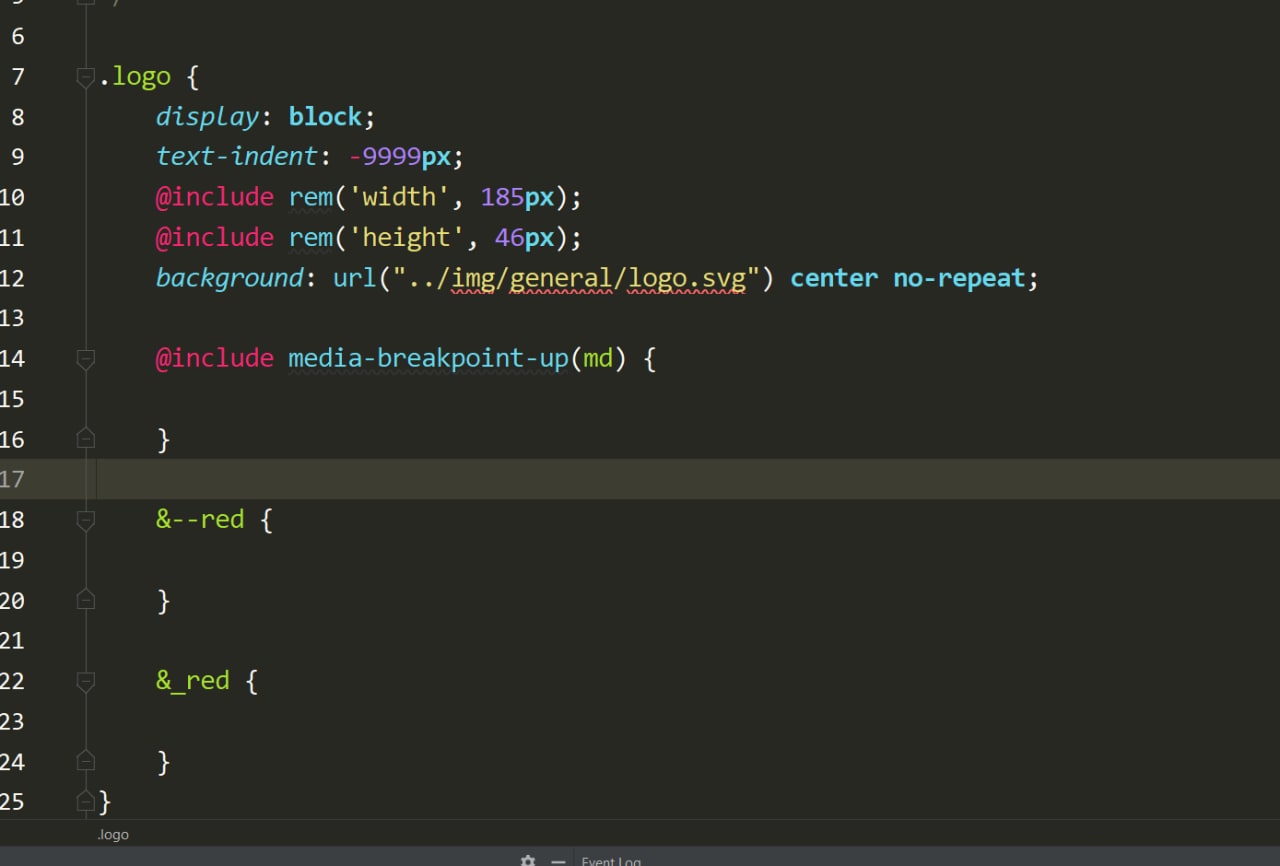Place the caret on highlighted empty line 17

click(688, 479)
